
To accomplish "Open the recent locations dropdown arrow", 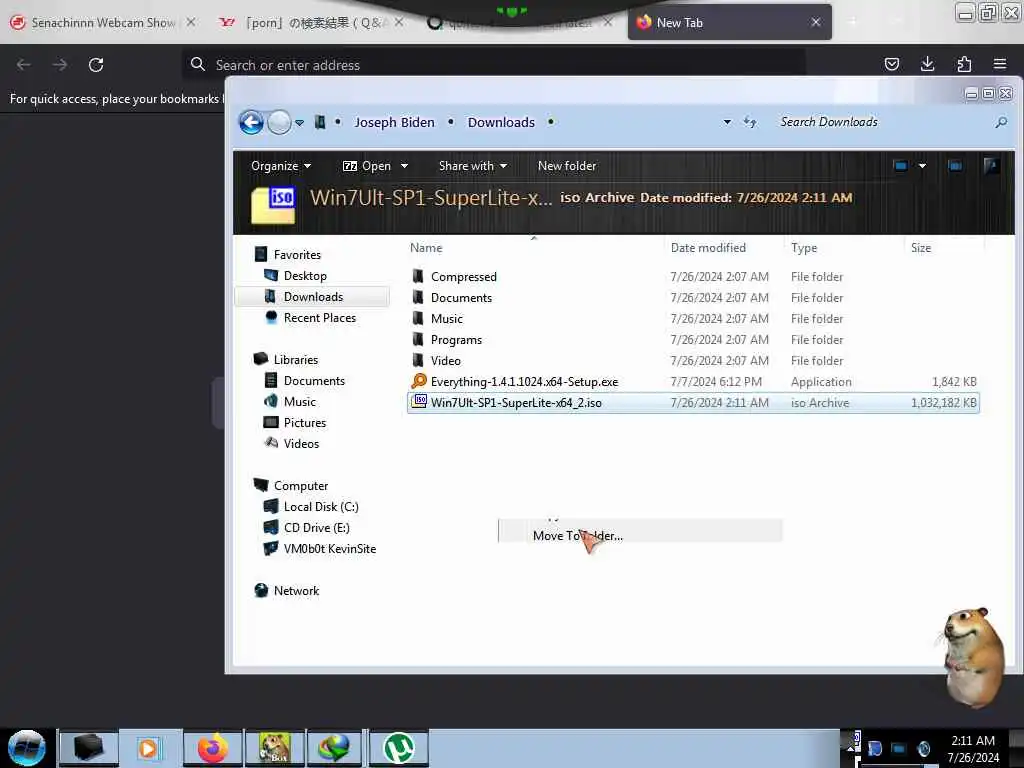I will (x=299, y=123).
